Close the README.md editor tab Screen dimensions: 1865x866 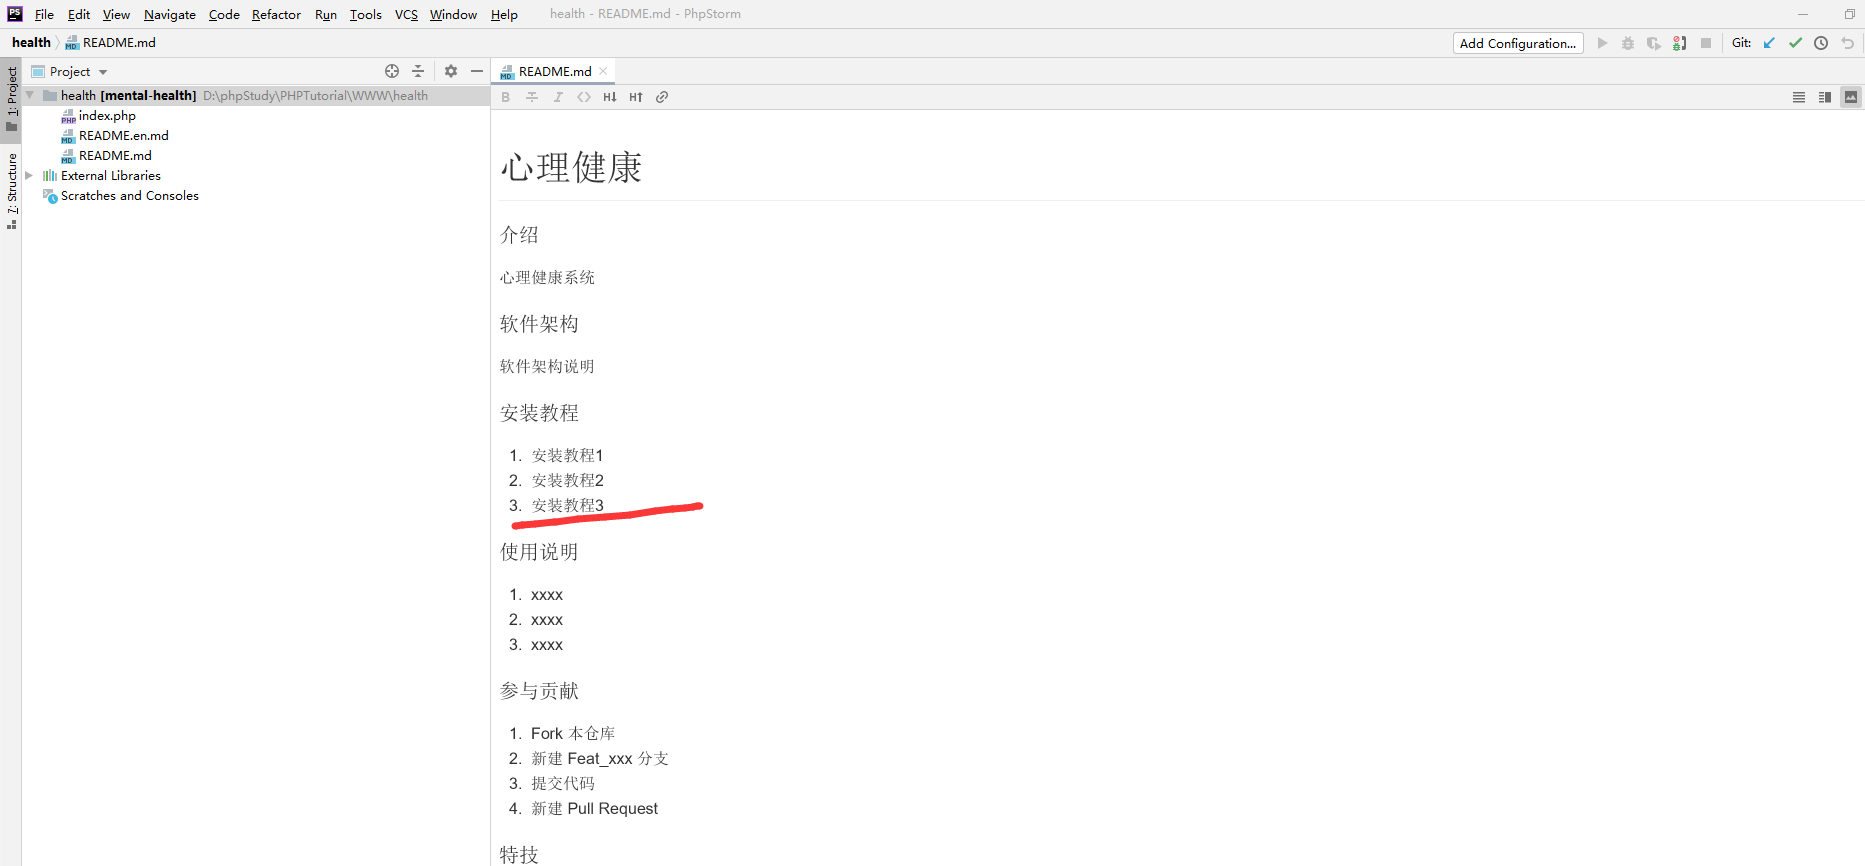(x=603, y=71)
